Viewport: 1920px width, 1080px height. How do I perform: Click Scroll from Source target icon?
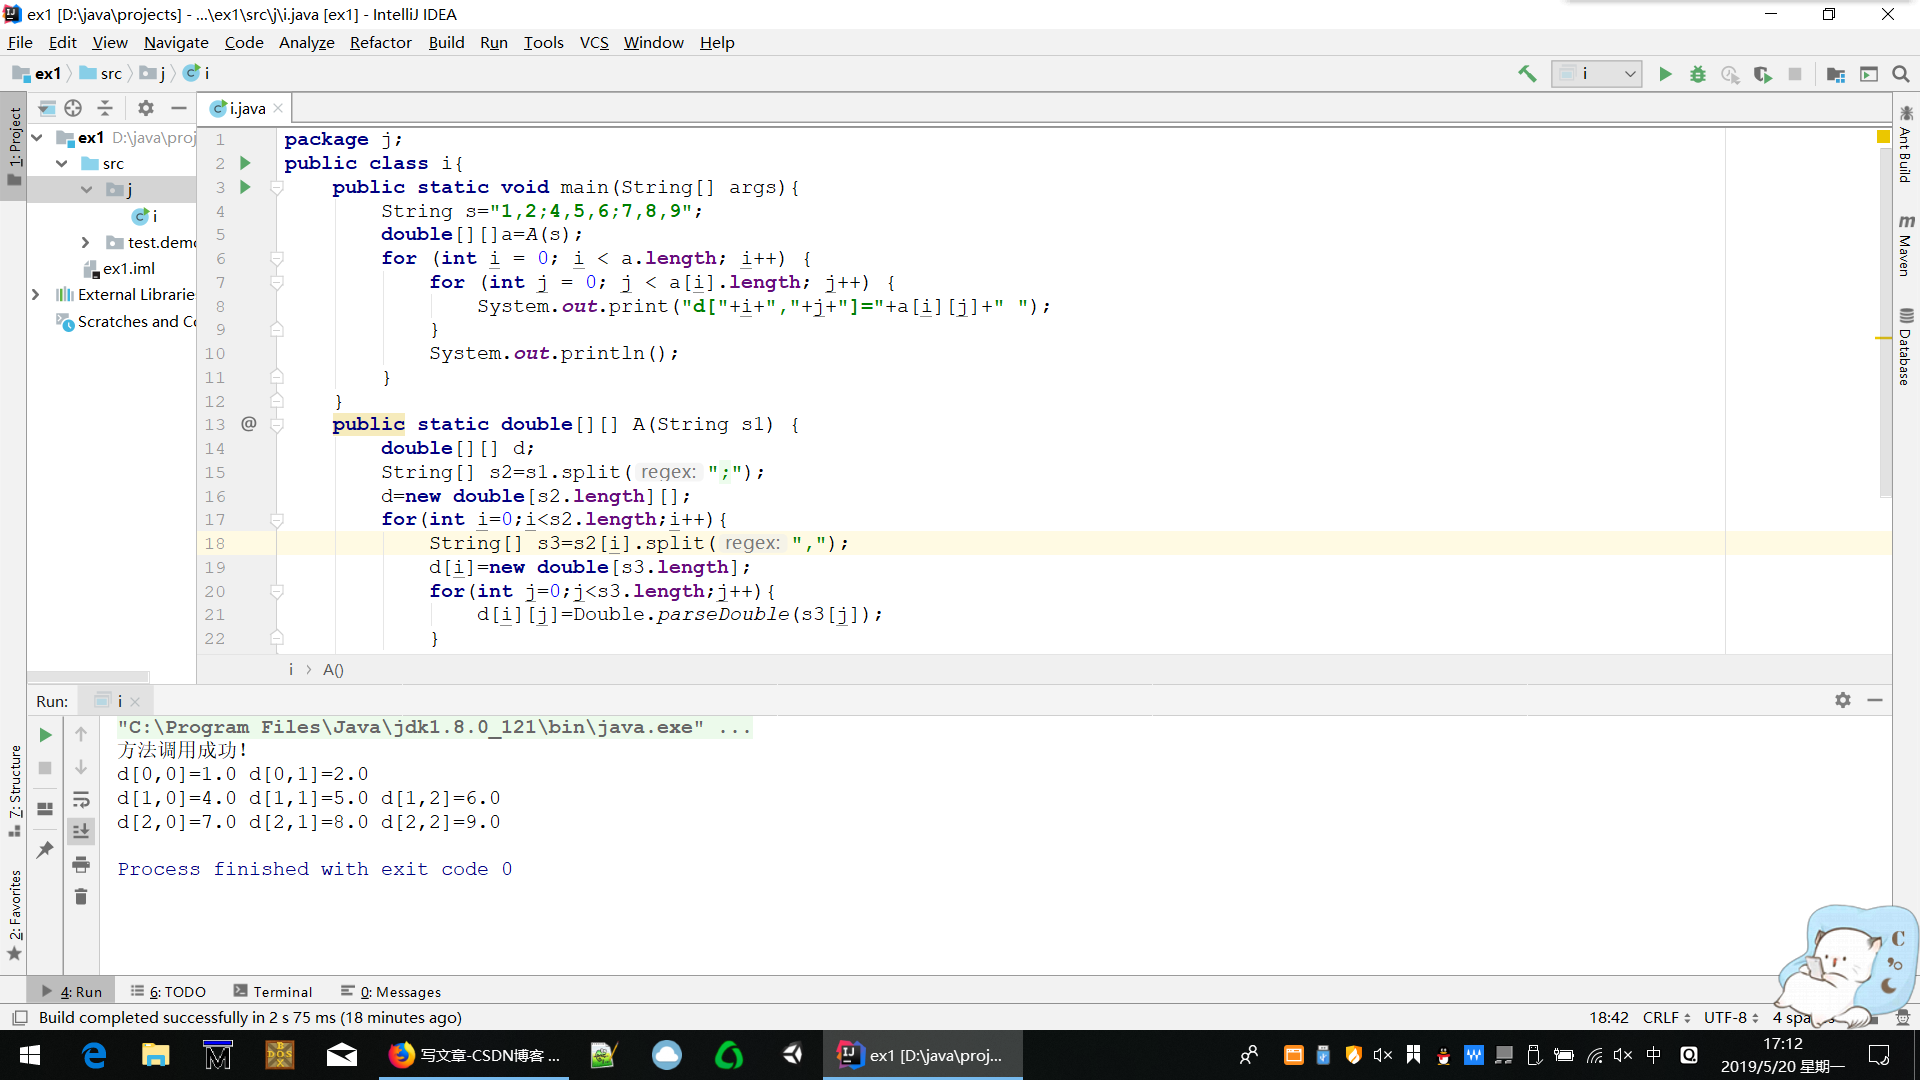coord(73,108)
